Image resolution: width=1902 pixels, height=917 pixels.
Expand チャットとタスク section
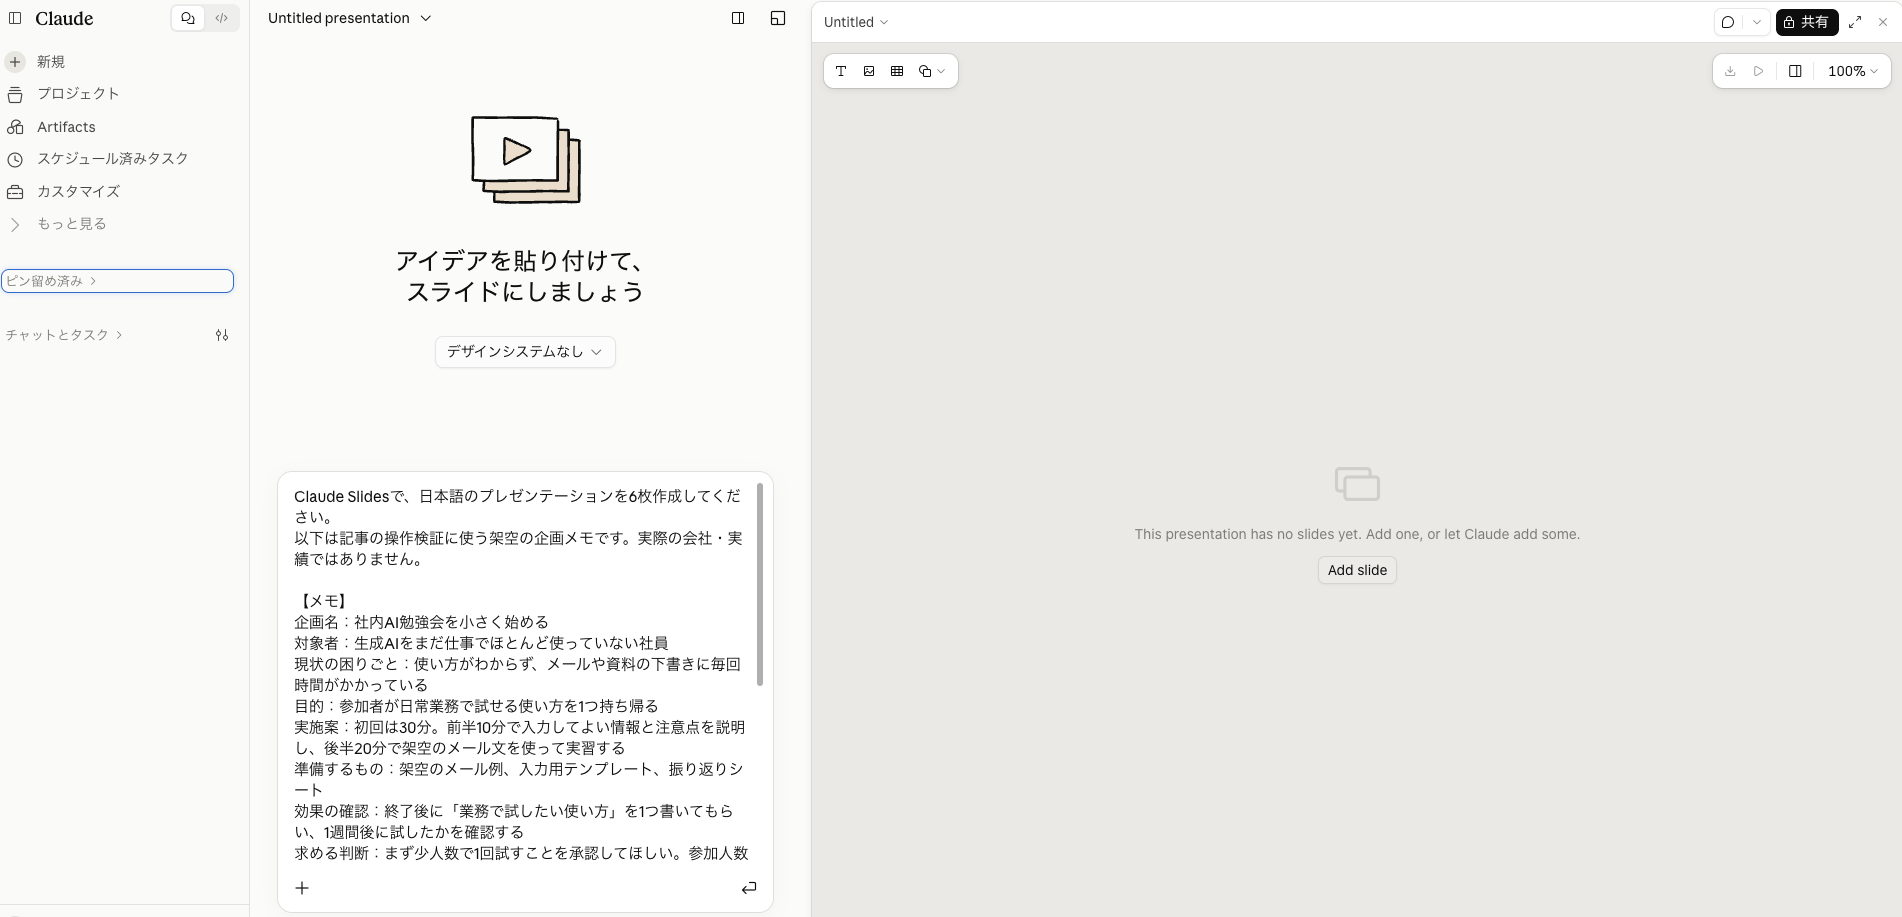click(64, 335)
